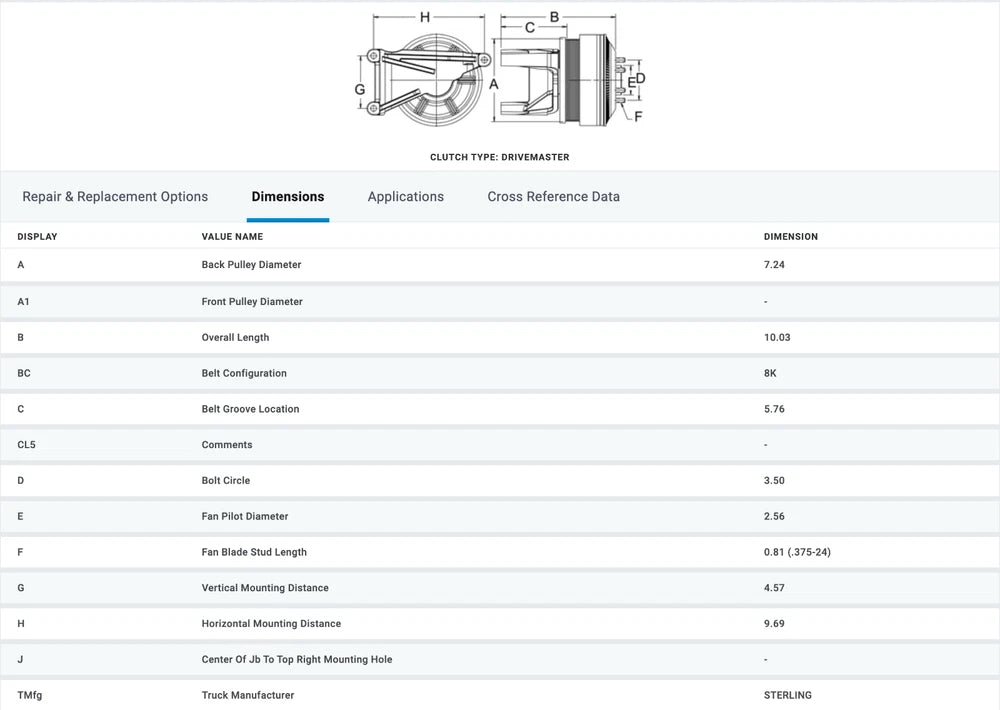Click the DIMENSION column header
The image size is (1000, 710).
[x=790, y=237]
